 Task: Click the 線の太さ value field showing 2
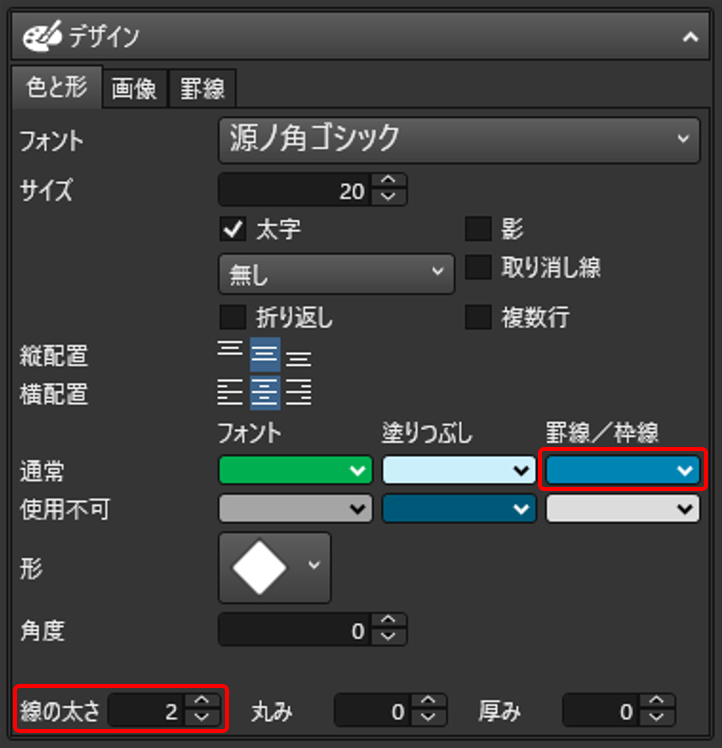point(146,710)
